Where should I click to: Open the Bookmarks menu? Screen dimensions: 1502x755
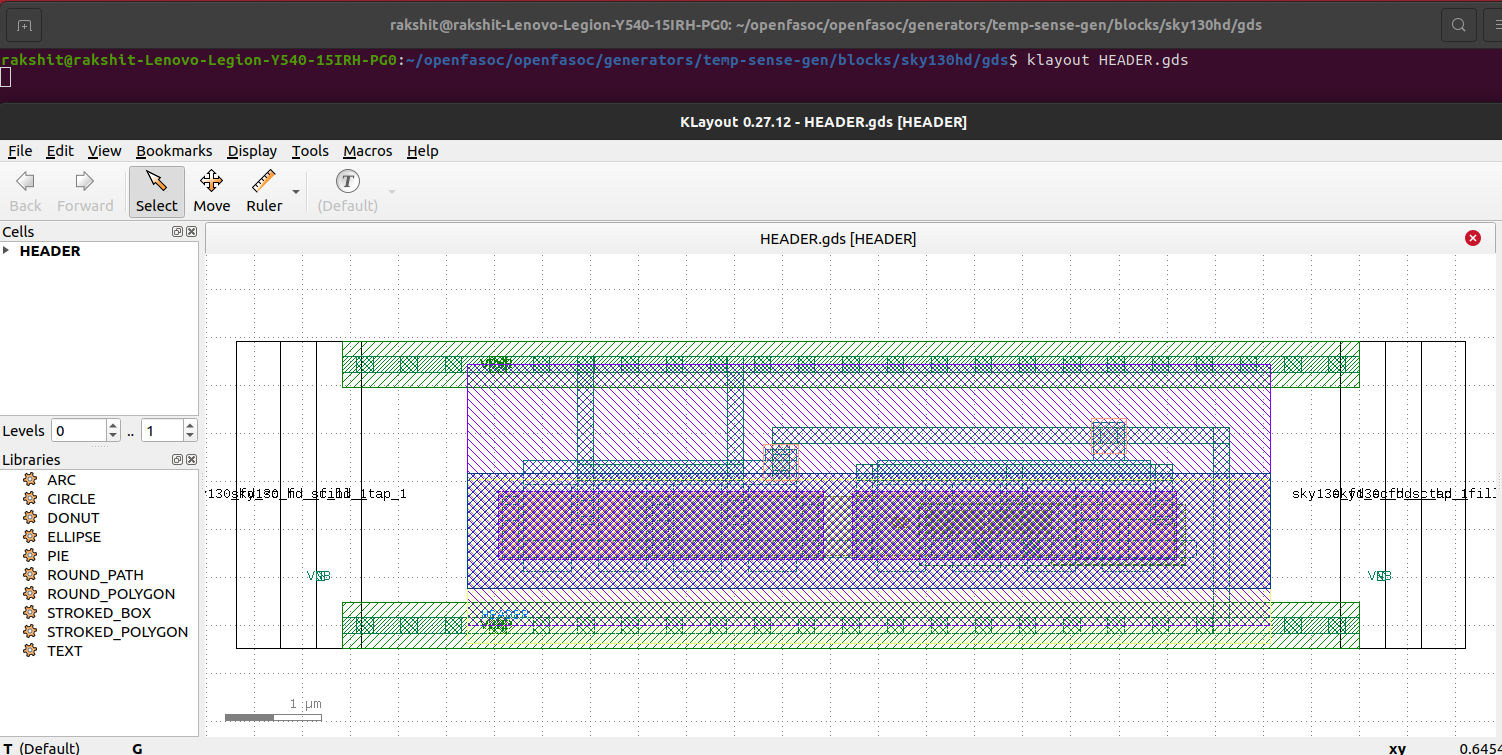point(174,151)
